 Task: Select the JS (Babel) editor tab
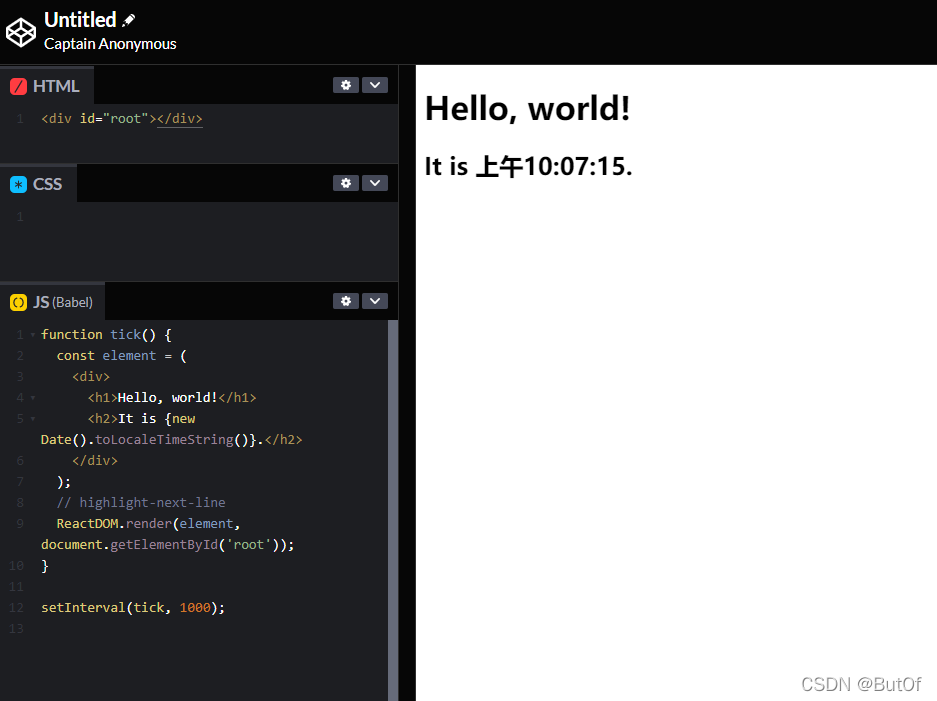point(53,302)
